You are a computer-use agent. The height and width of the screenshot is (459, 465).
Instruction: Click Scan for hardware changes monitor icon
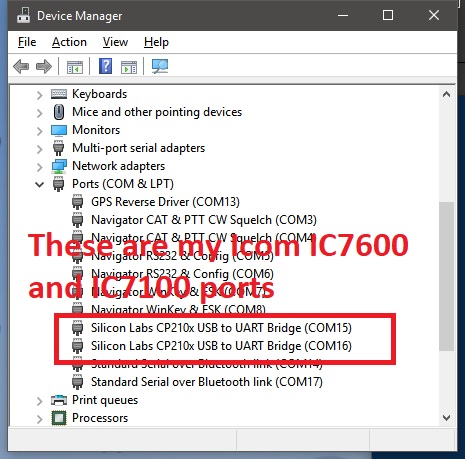coord(160,66)
